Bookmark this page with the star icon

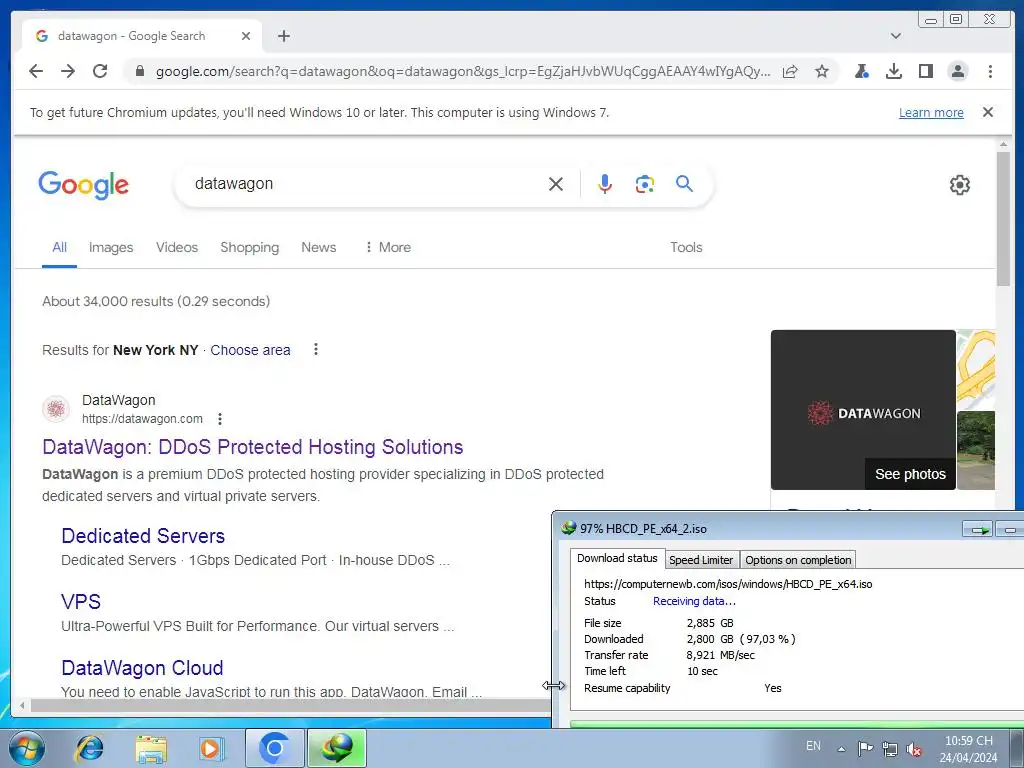click(822, 71)
